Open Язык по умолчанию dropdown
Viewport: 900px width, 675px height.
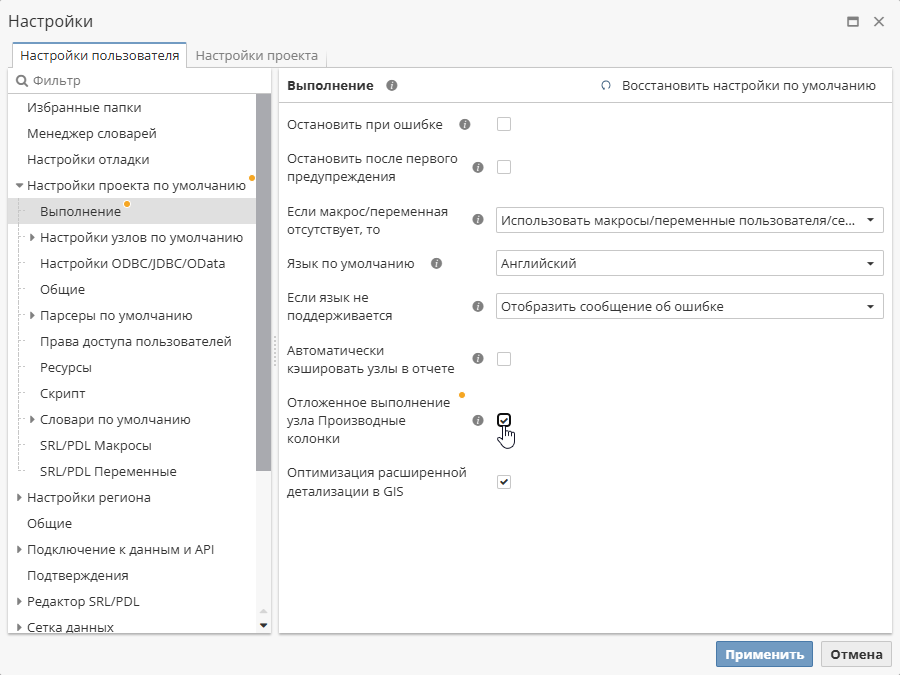tap(689, 264)
